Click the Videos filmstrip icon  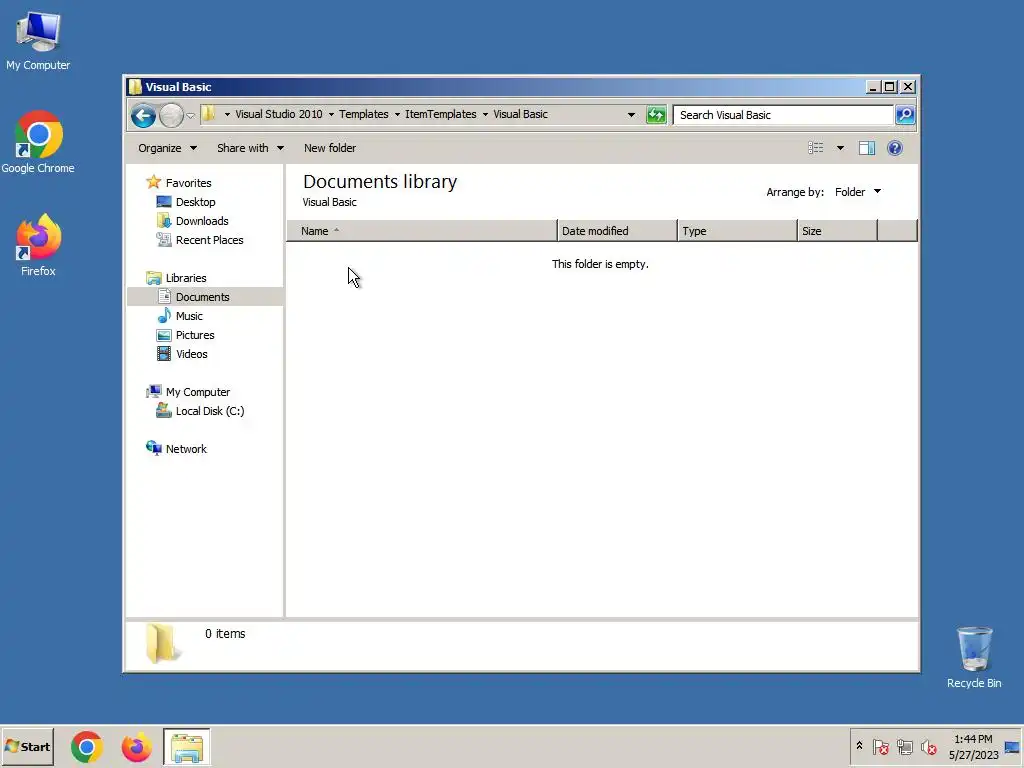[x=164, y=353]
